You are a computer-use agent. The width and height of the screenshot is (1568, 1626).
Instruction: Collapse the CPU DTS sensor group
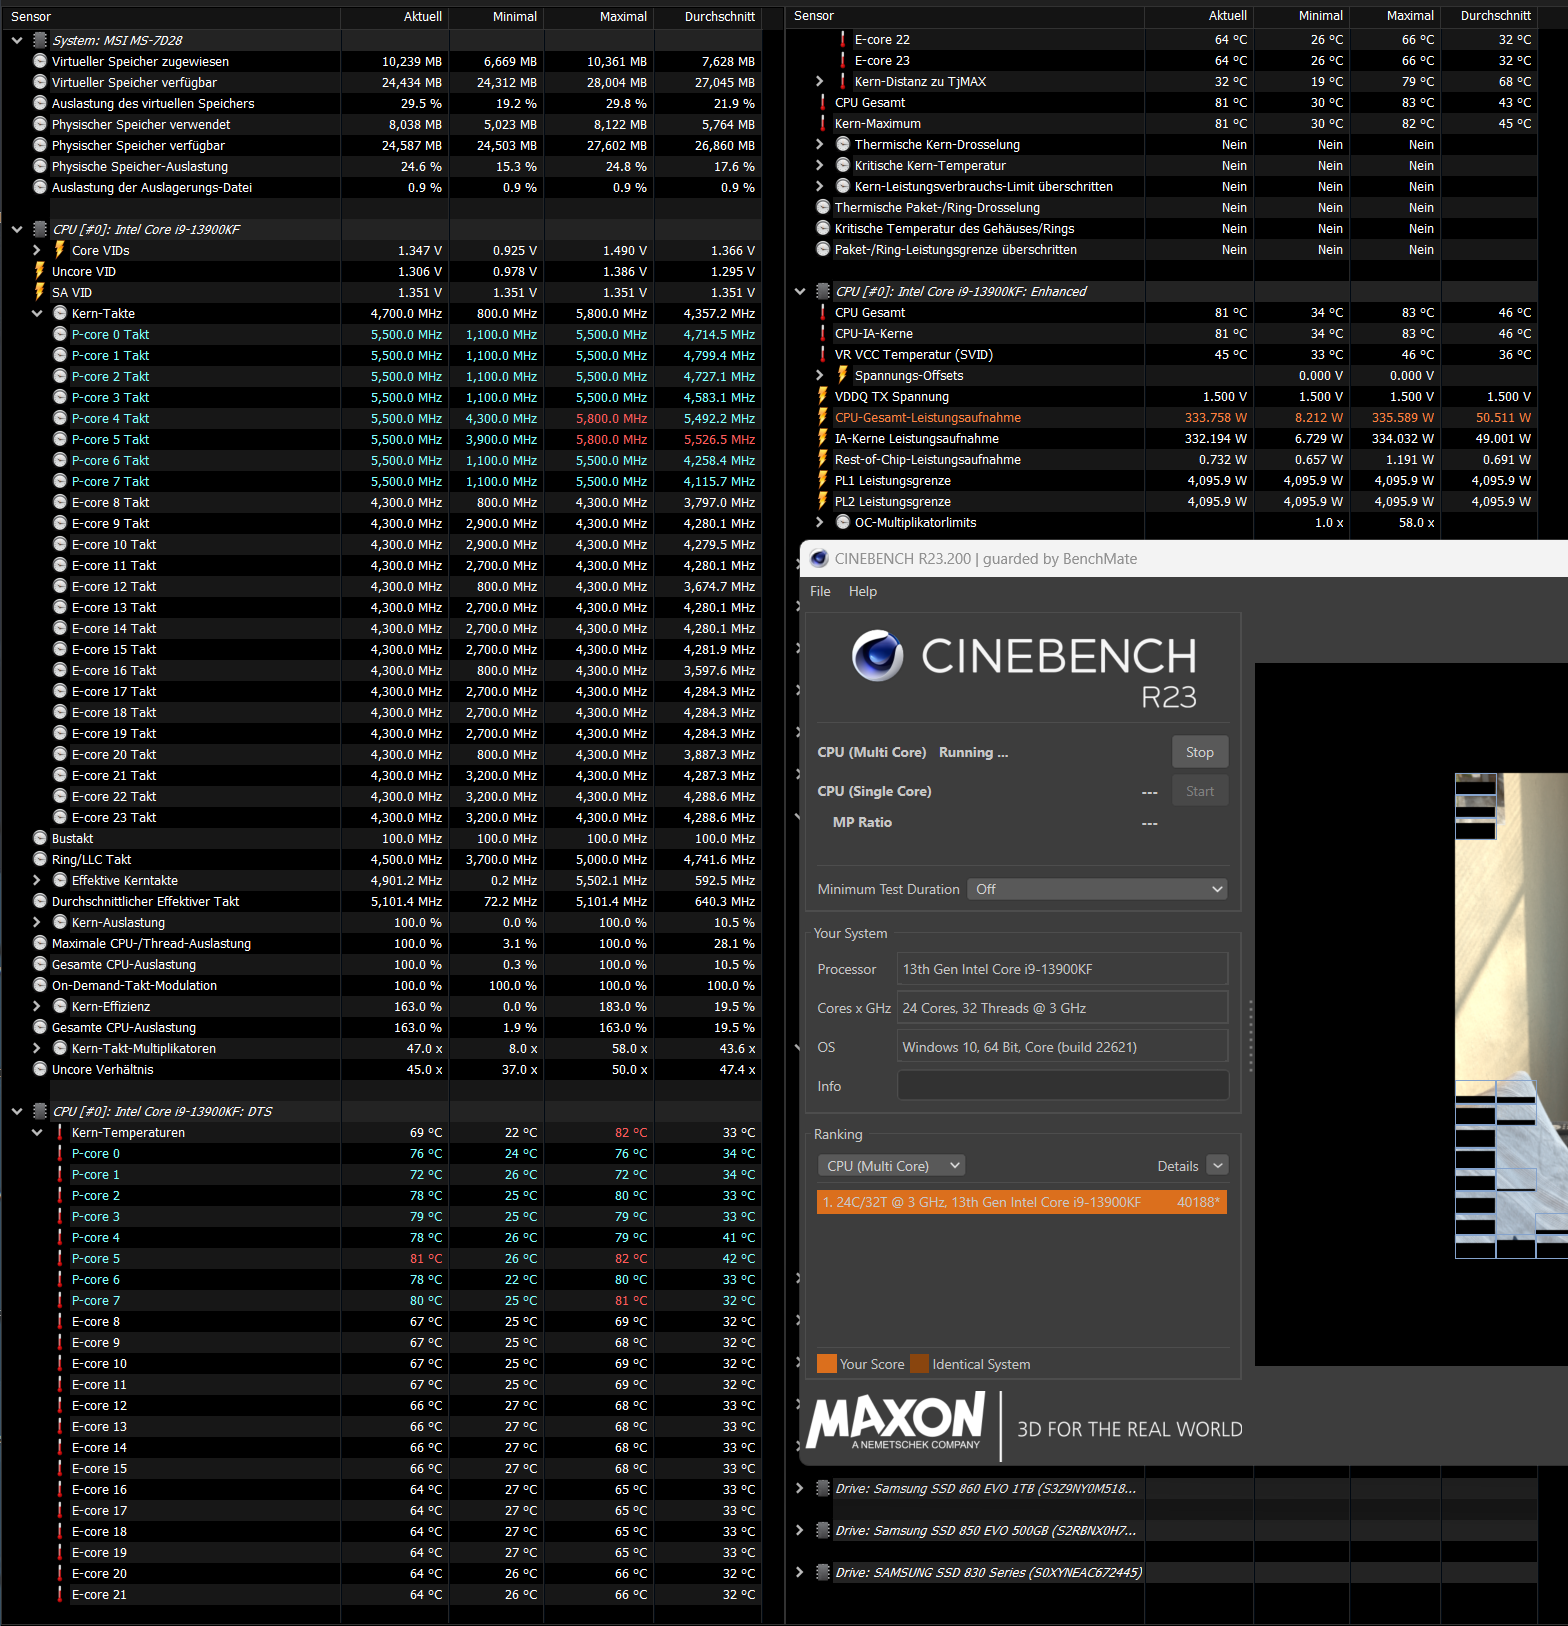click(x=17, y=1111)
